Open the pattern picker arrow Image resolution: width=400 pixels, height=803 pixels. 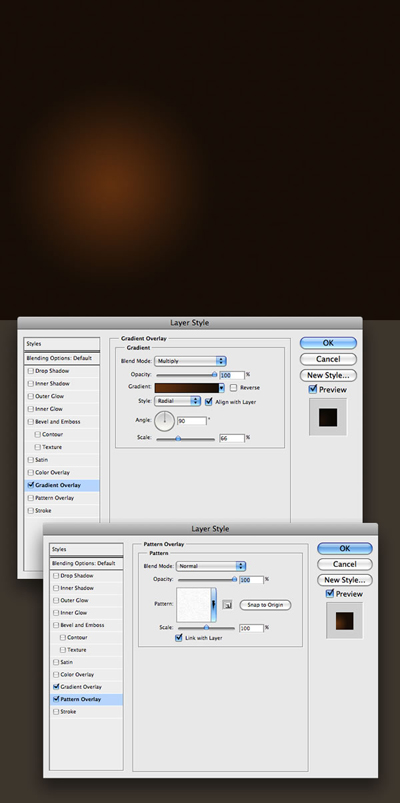coord(214,605)
